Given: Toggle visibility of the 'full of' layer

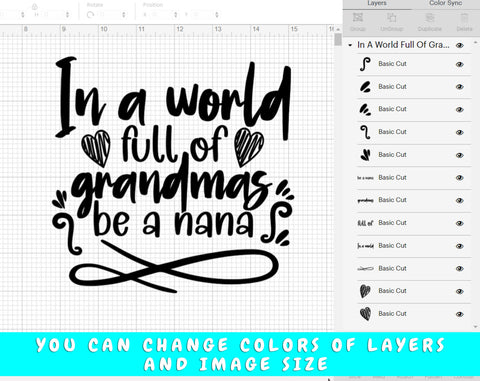Looking at the screenshot, I should (460, 223).
